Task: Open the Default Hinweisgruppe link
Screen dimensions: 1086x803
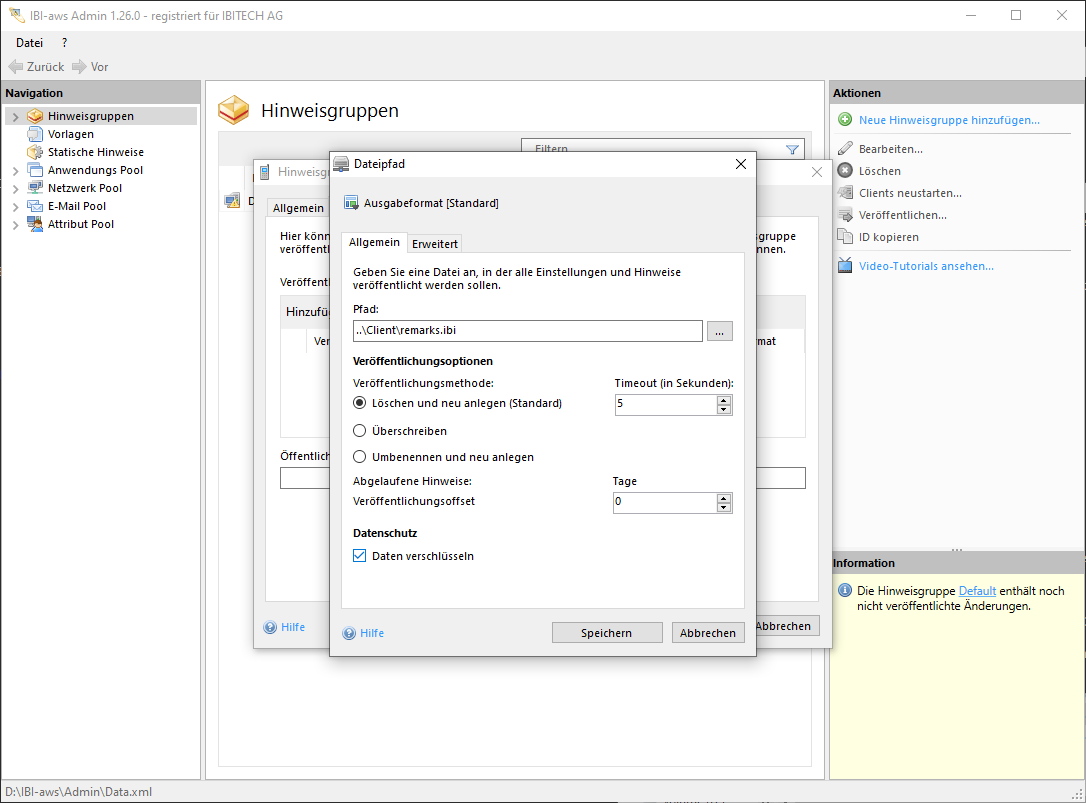Action: pyautogui.click(x=977, y=591)
